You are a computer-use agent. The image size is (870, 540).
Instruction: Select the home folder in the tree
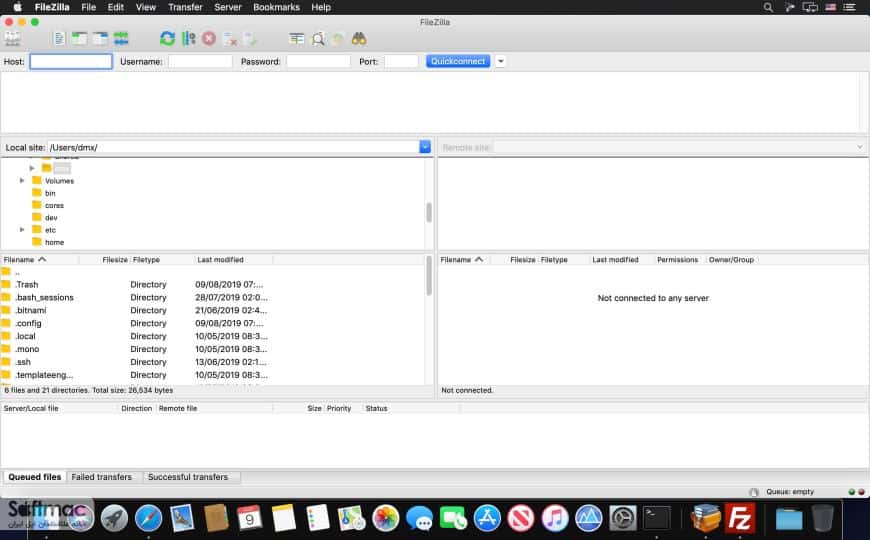tap(54, 242)
